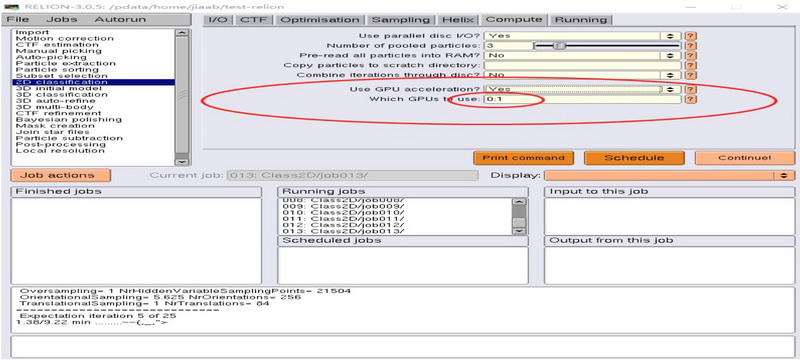Image resolution: width=800 pixels, height=363 pixels.
Task: Switch to the Helix tab
Action: (458, 20)
